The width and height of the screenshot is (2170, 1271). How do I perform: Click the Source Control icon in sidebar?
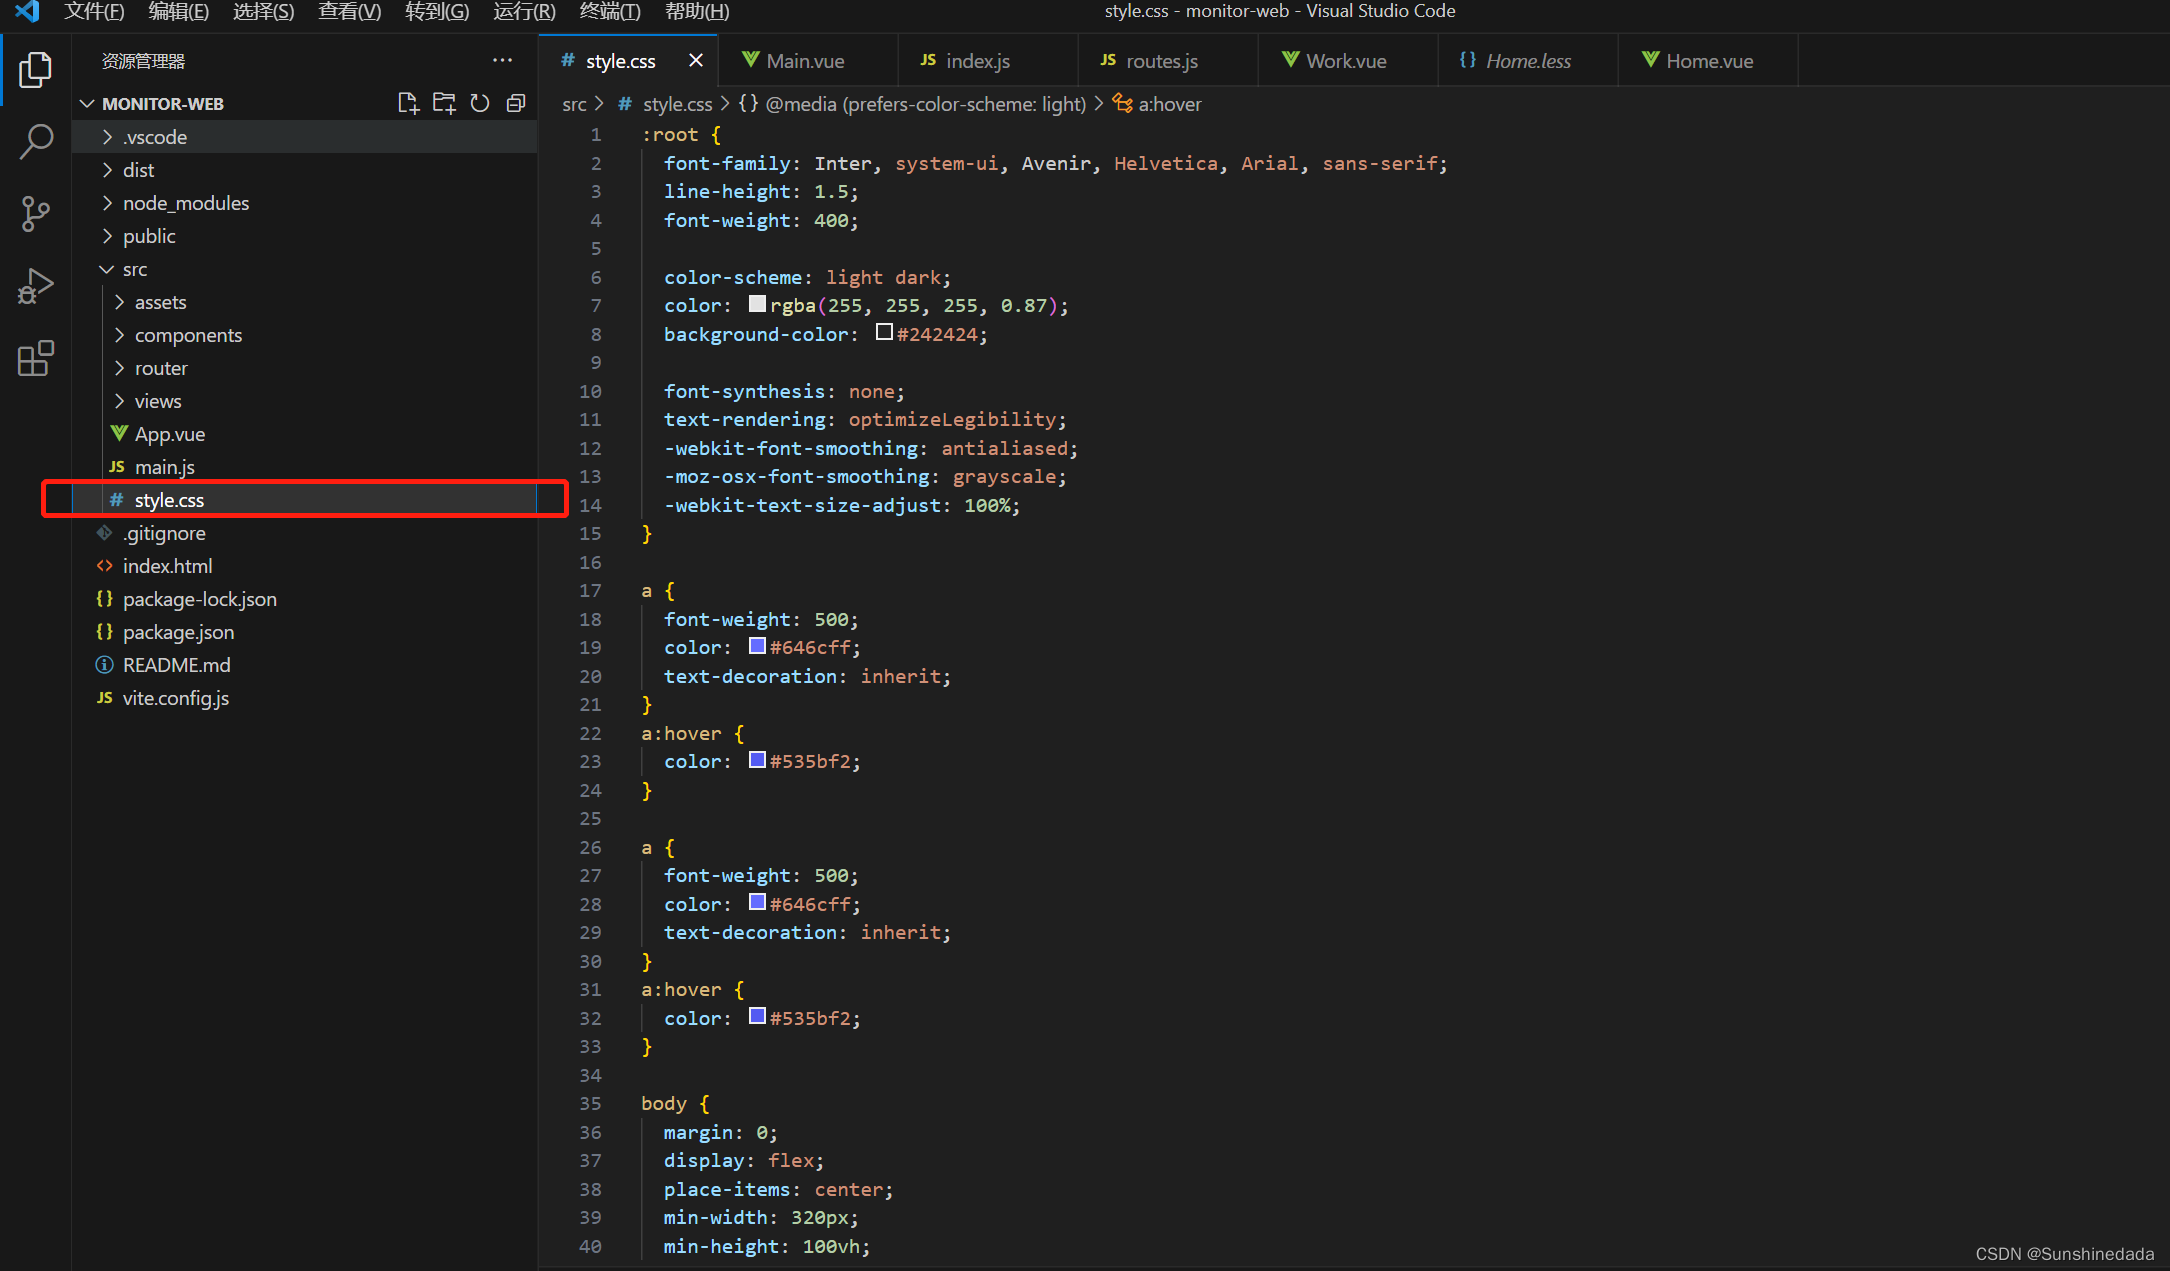tap(36, 212)
